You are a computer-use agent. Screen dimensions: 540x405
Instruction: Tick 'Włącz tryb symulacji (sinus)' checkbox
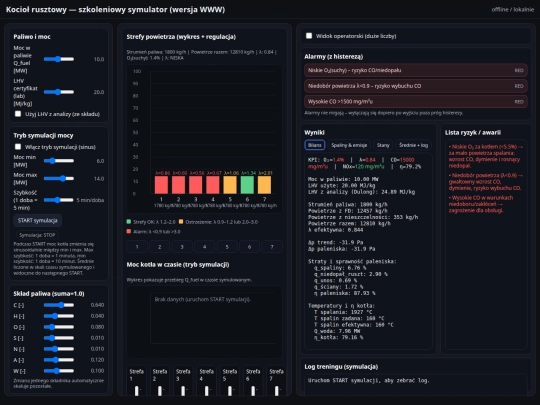click(x=18, y=147)
